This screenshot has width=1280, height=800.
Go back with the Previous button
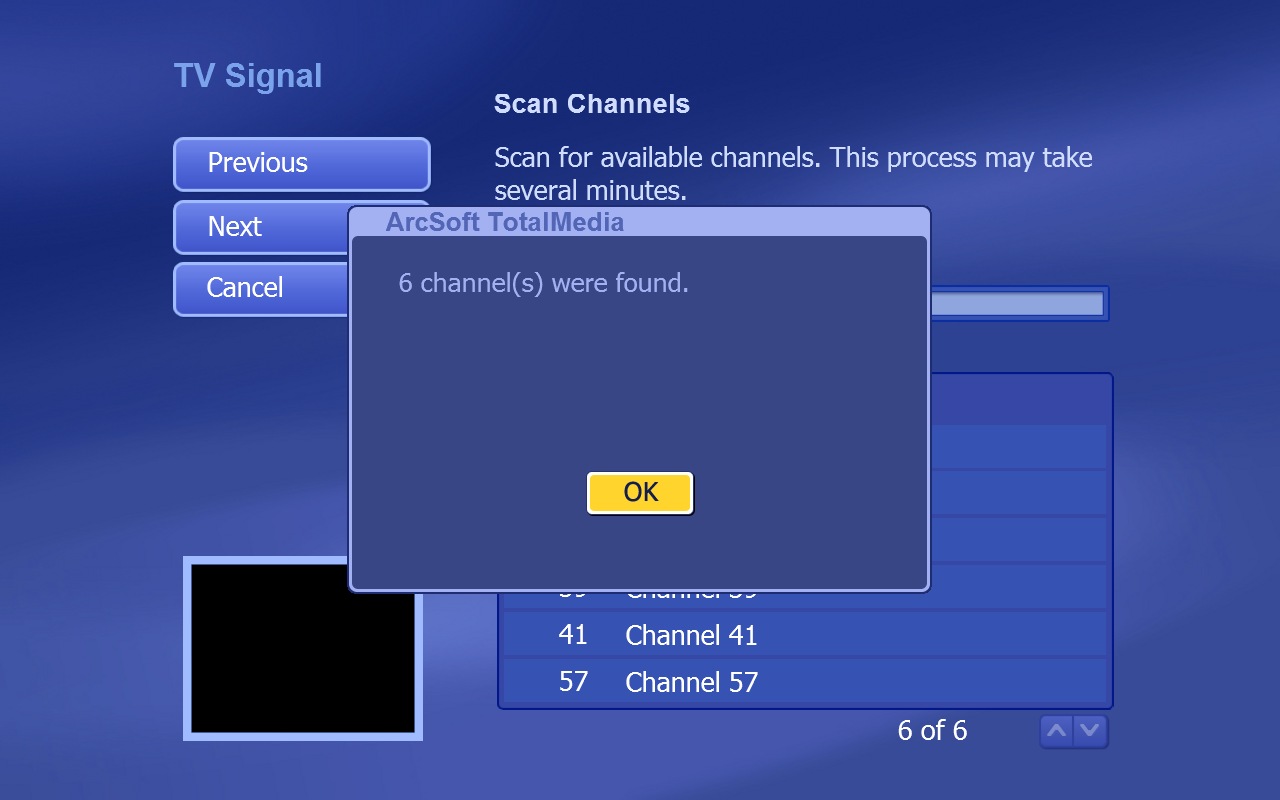click(x=301, y=164)
